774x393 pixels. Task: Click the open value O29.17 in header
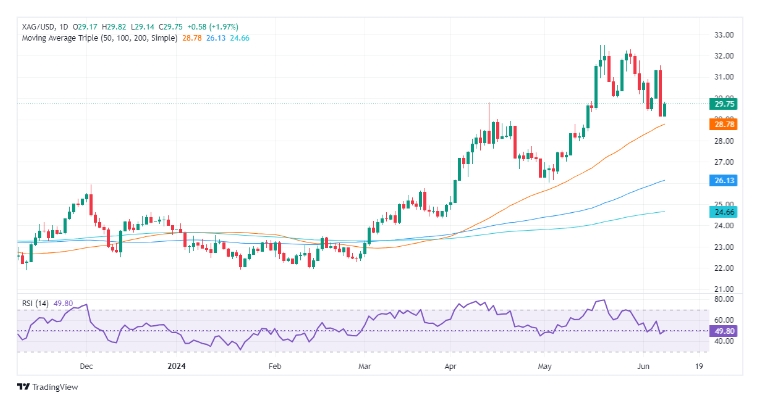click(x=85, y=27)
